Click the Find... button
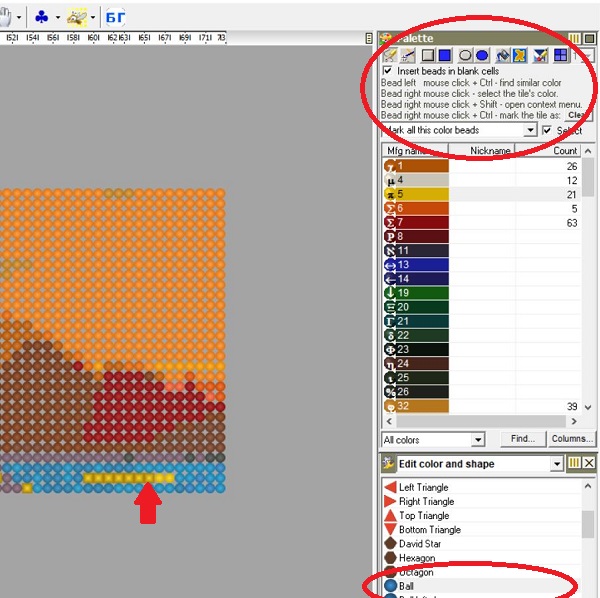 522,439
